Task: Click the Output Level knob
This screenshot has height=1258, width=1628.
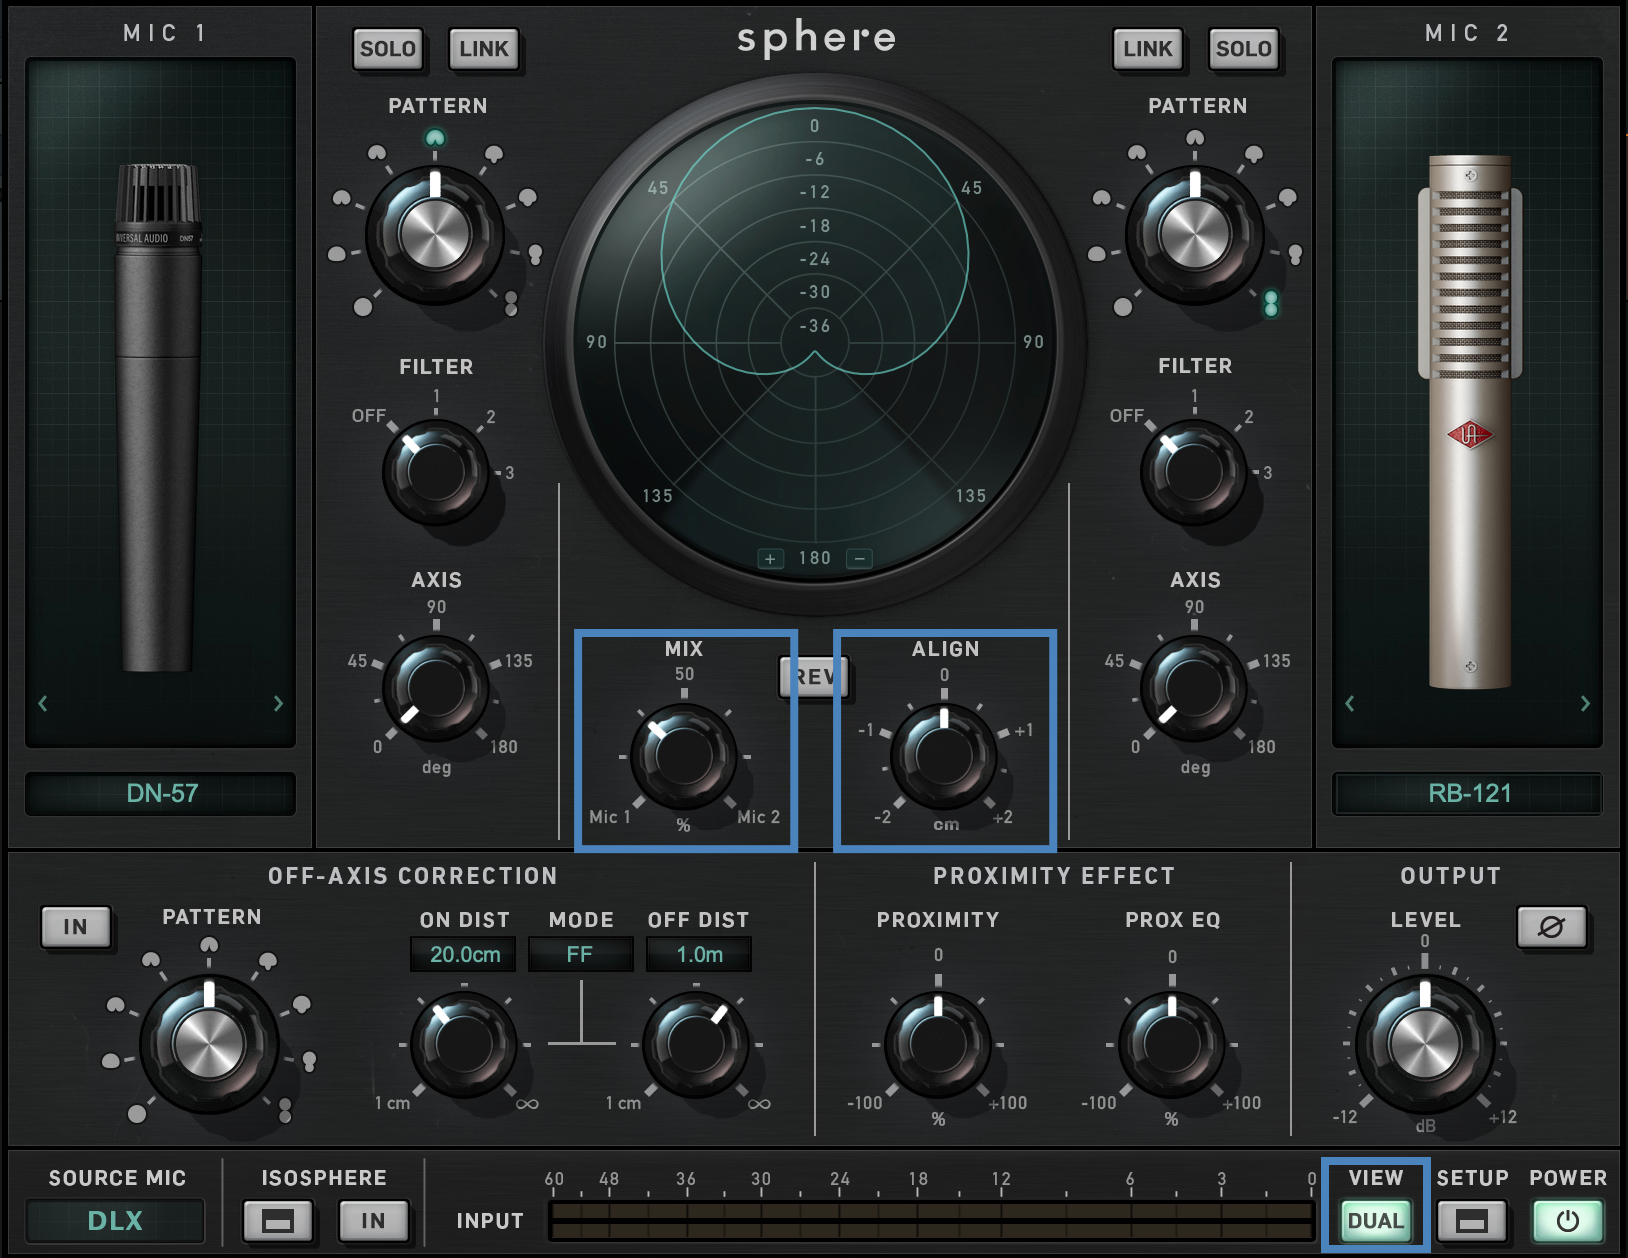Action: [1425, 1044]
